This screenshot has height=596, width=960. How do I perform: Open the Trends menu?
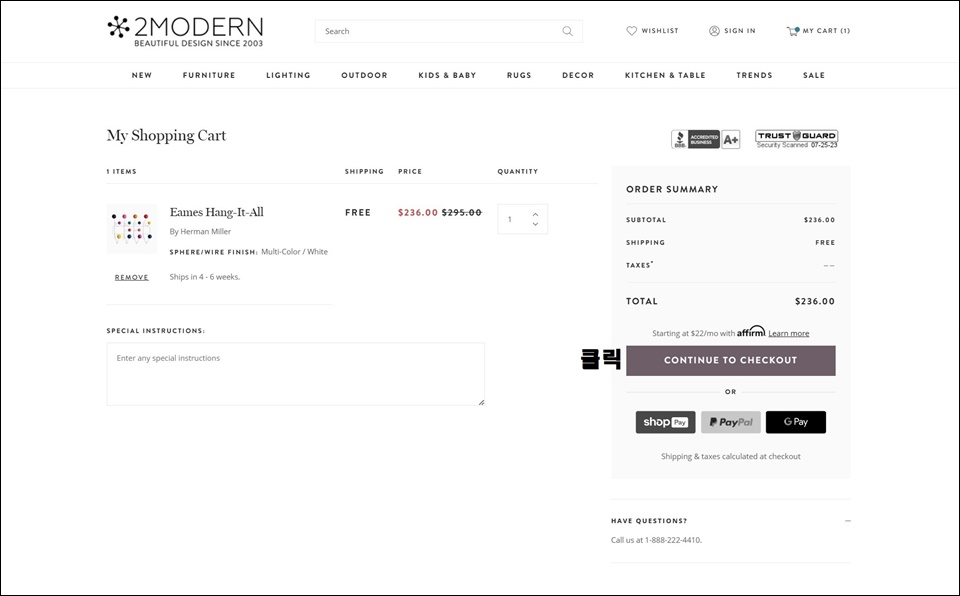pos(754,75)
